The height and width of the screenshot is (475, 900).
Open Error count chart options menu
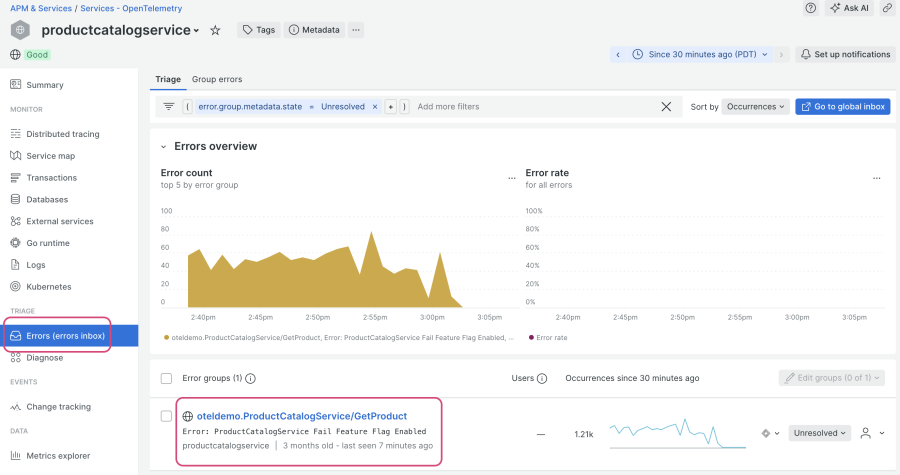tap(511, 178)
